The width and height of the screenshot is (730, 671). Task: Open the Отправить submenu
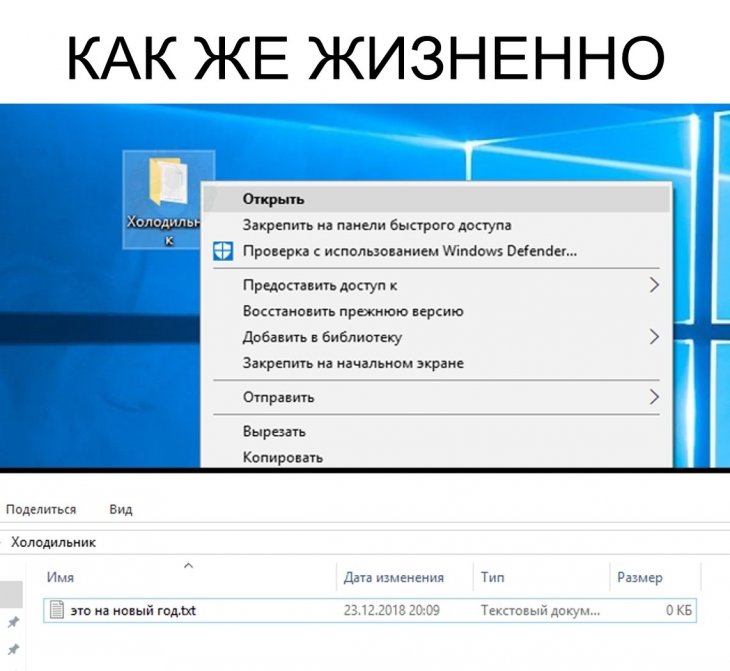coord(437,397)
